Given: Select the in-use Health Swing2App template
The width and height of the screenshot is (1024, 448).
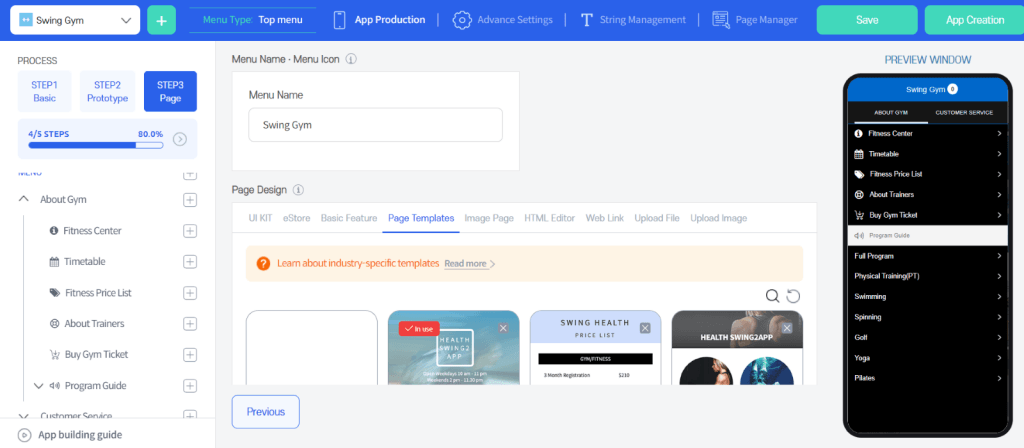Looking at the screenshot, I should (x=454, y=347).
